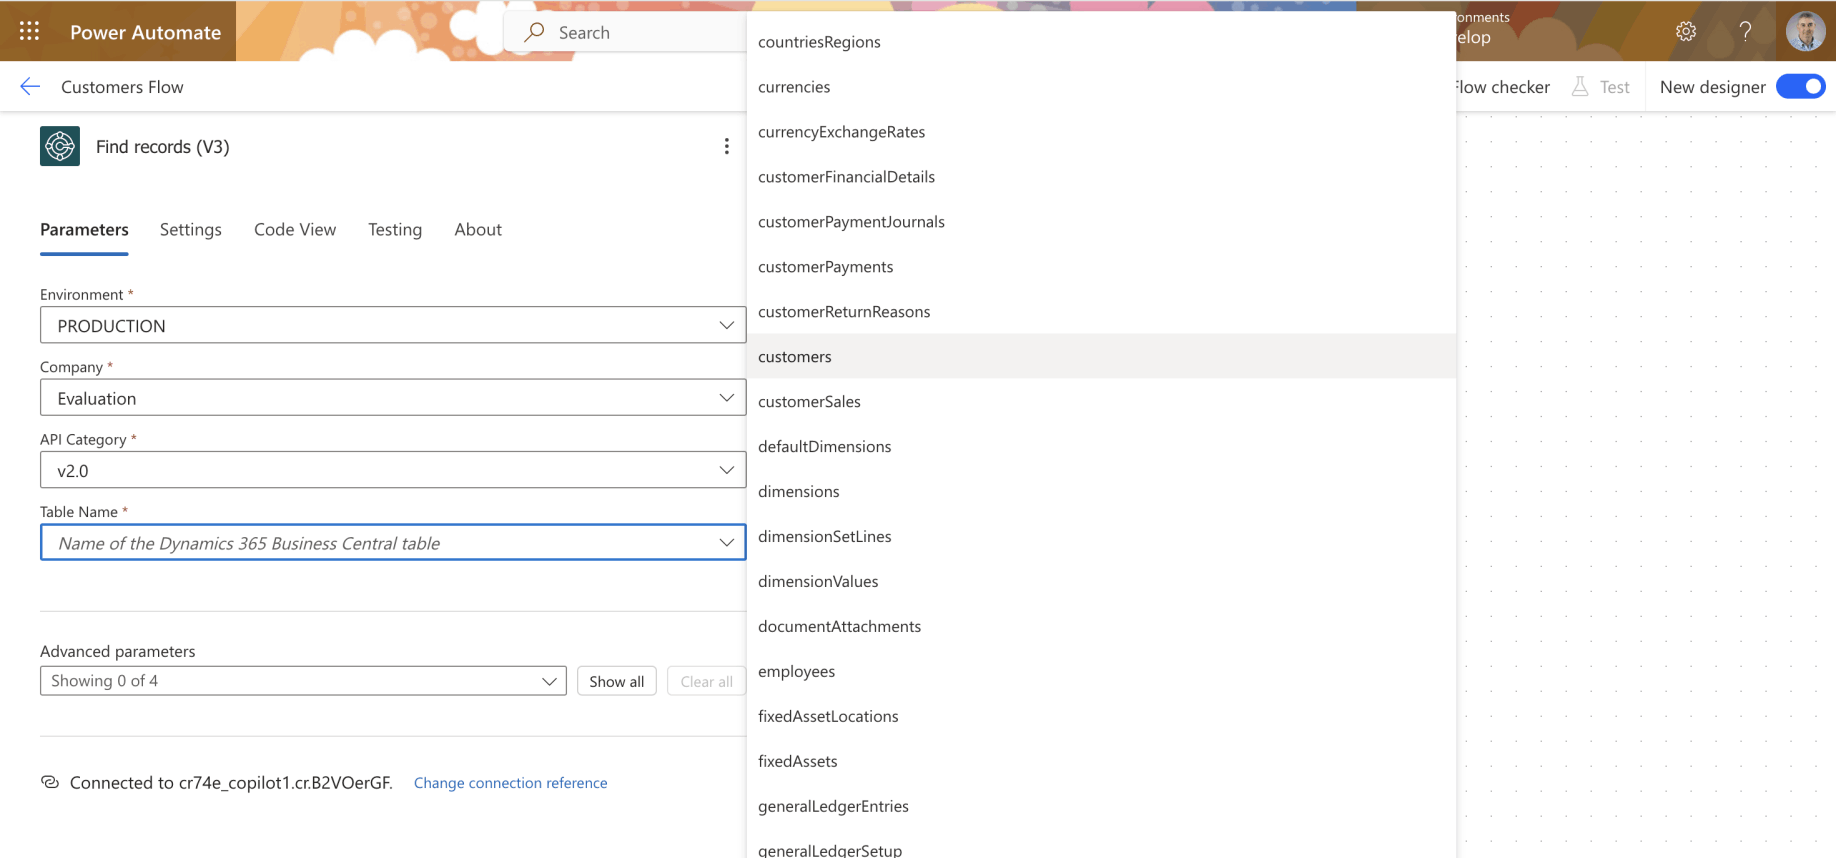Click the Test flask icon
This screenshot has height=858, width=1836.
click(1580, 87)
